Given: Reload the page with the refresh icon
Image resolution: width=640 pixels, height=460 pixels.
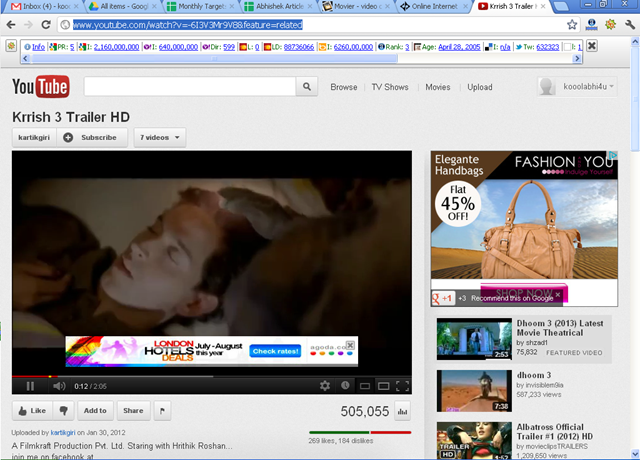Looking at the screenshot, I should click(x=46, y=25).
